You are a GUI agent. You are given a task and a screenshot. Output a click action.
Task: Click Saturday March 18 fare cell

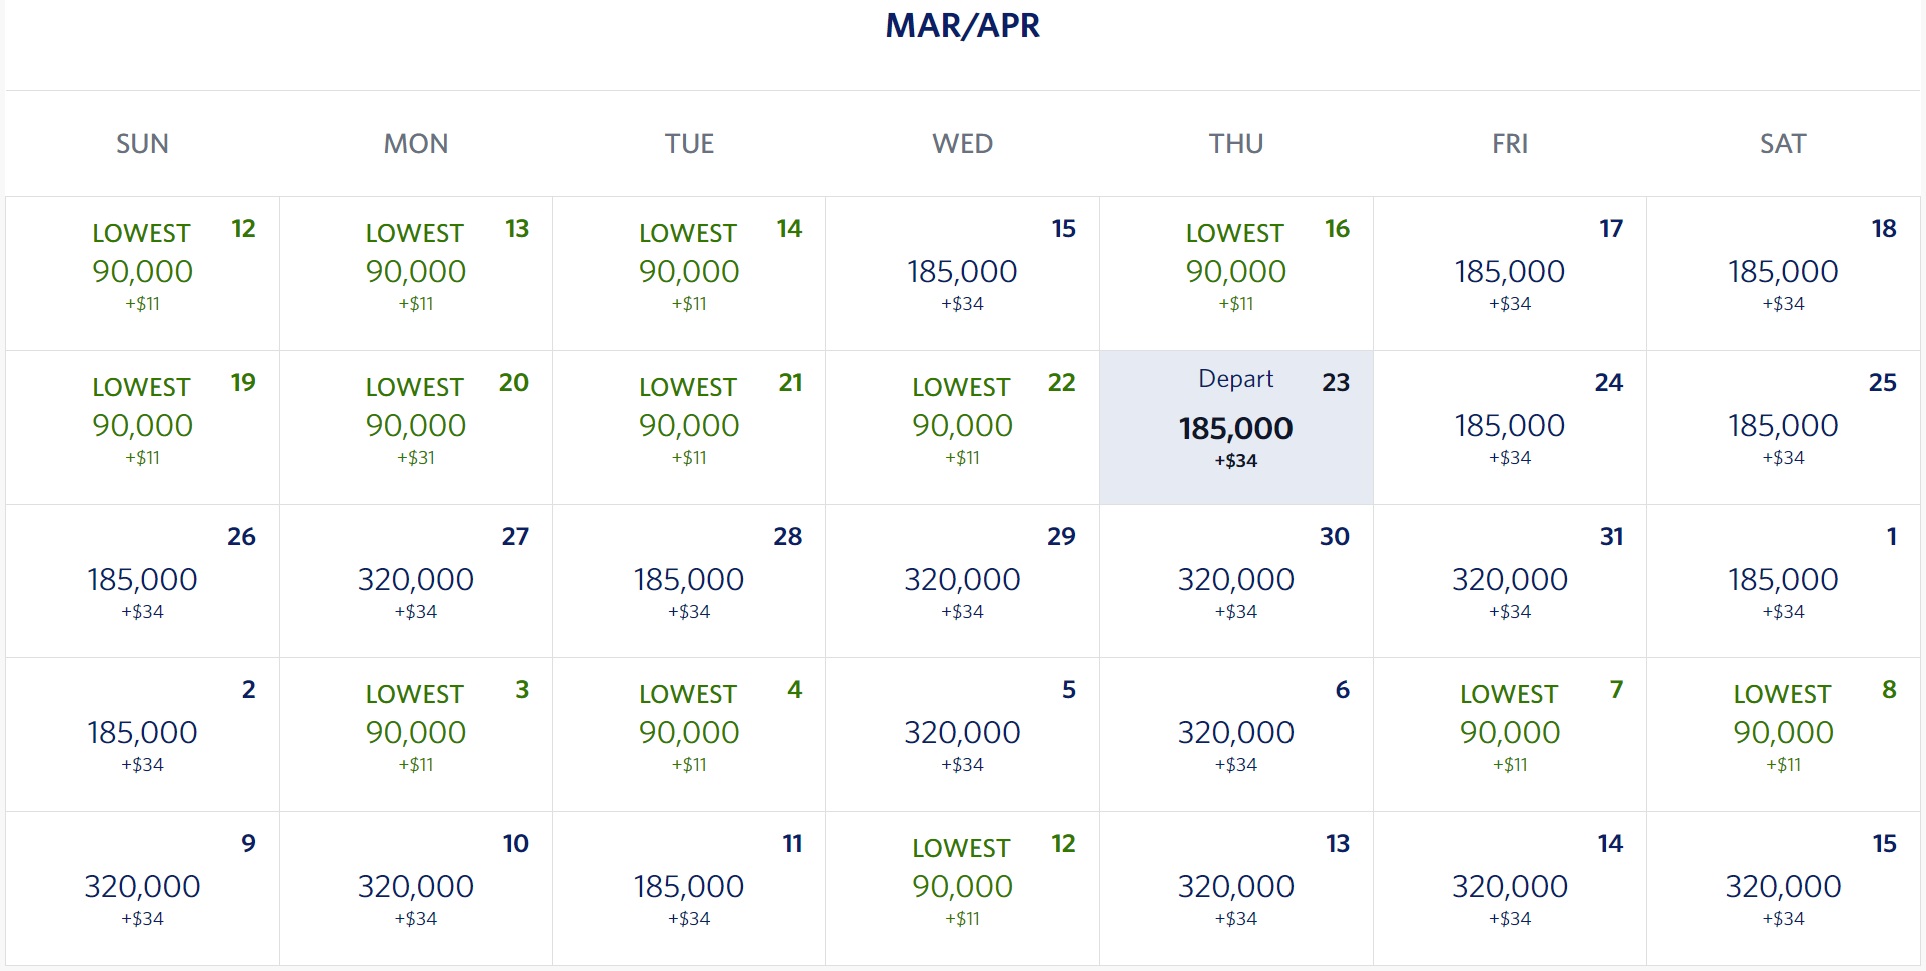1783,273
